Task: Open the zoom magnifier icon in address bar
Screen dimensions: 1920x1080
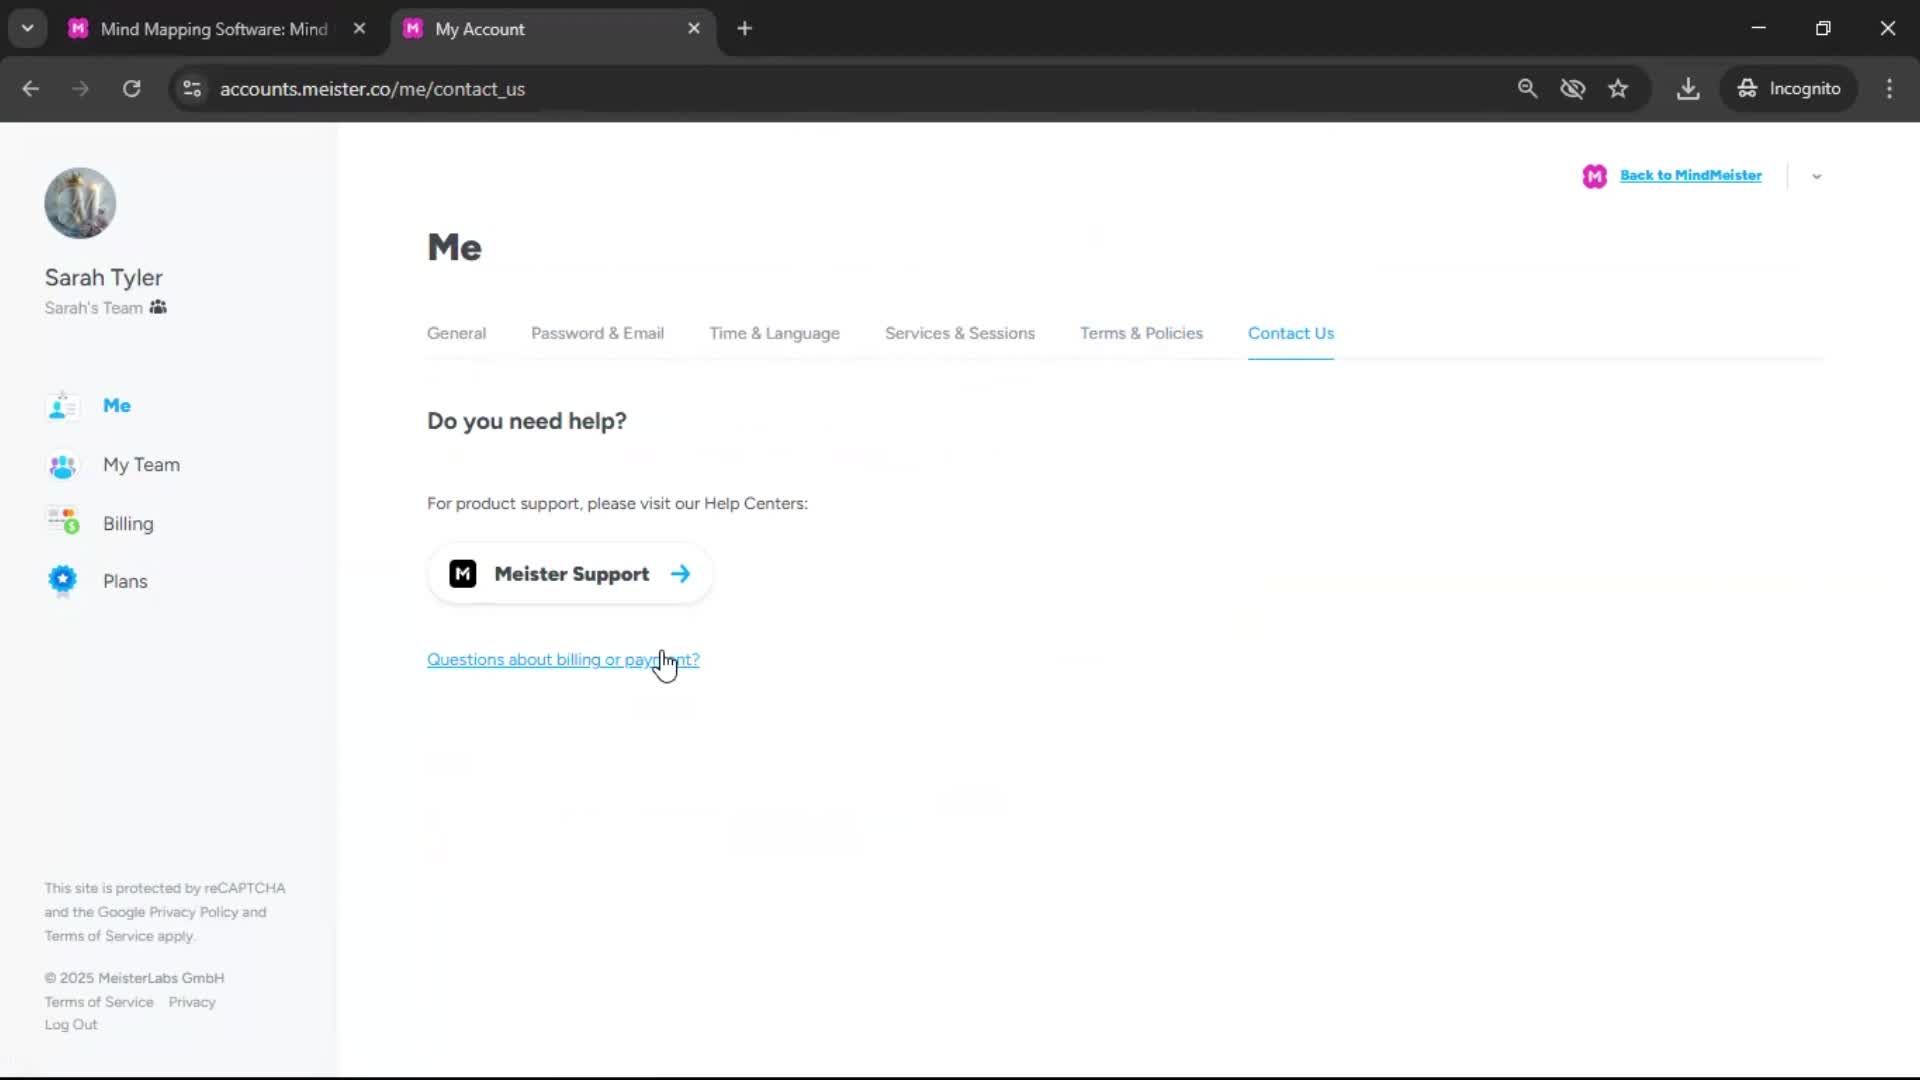Action: tap(1527, 89)
